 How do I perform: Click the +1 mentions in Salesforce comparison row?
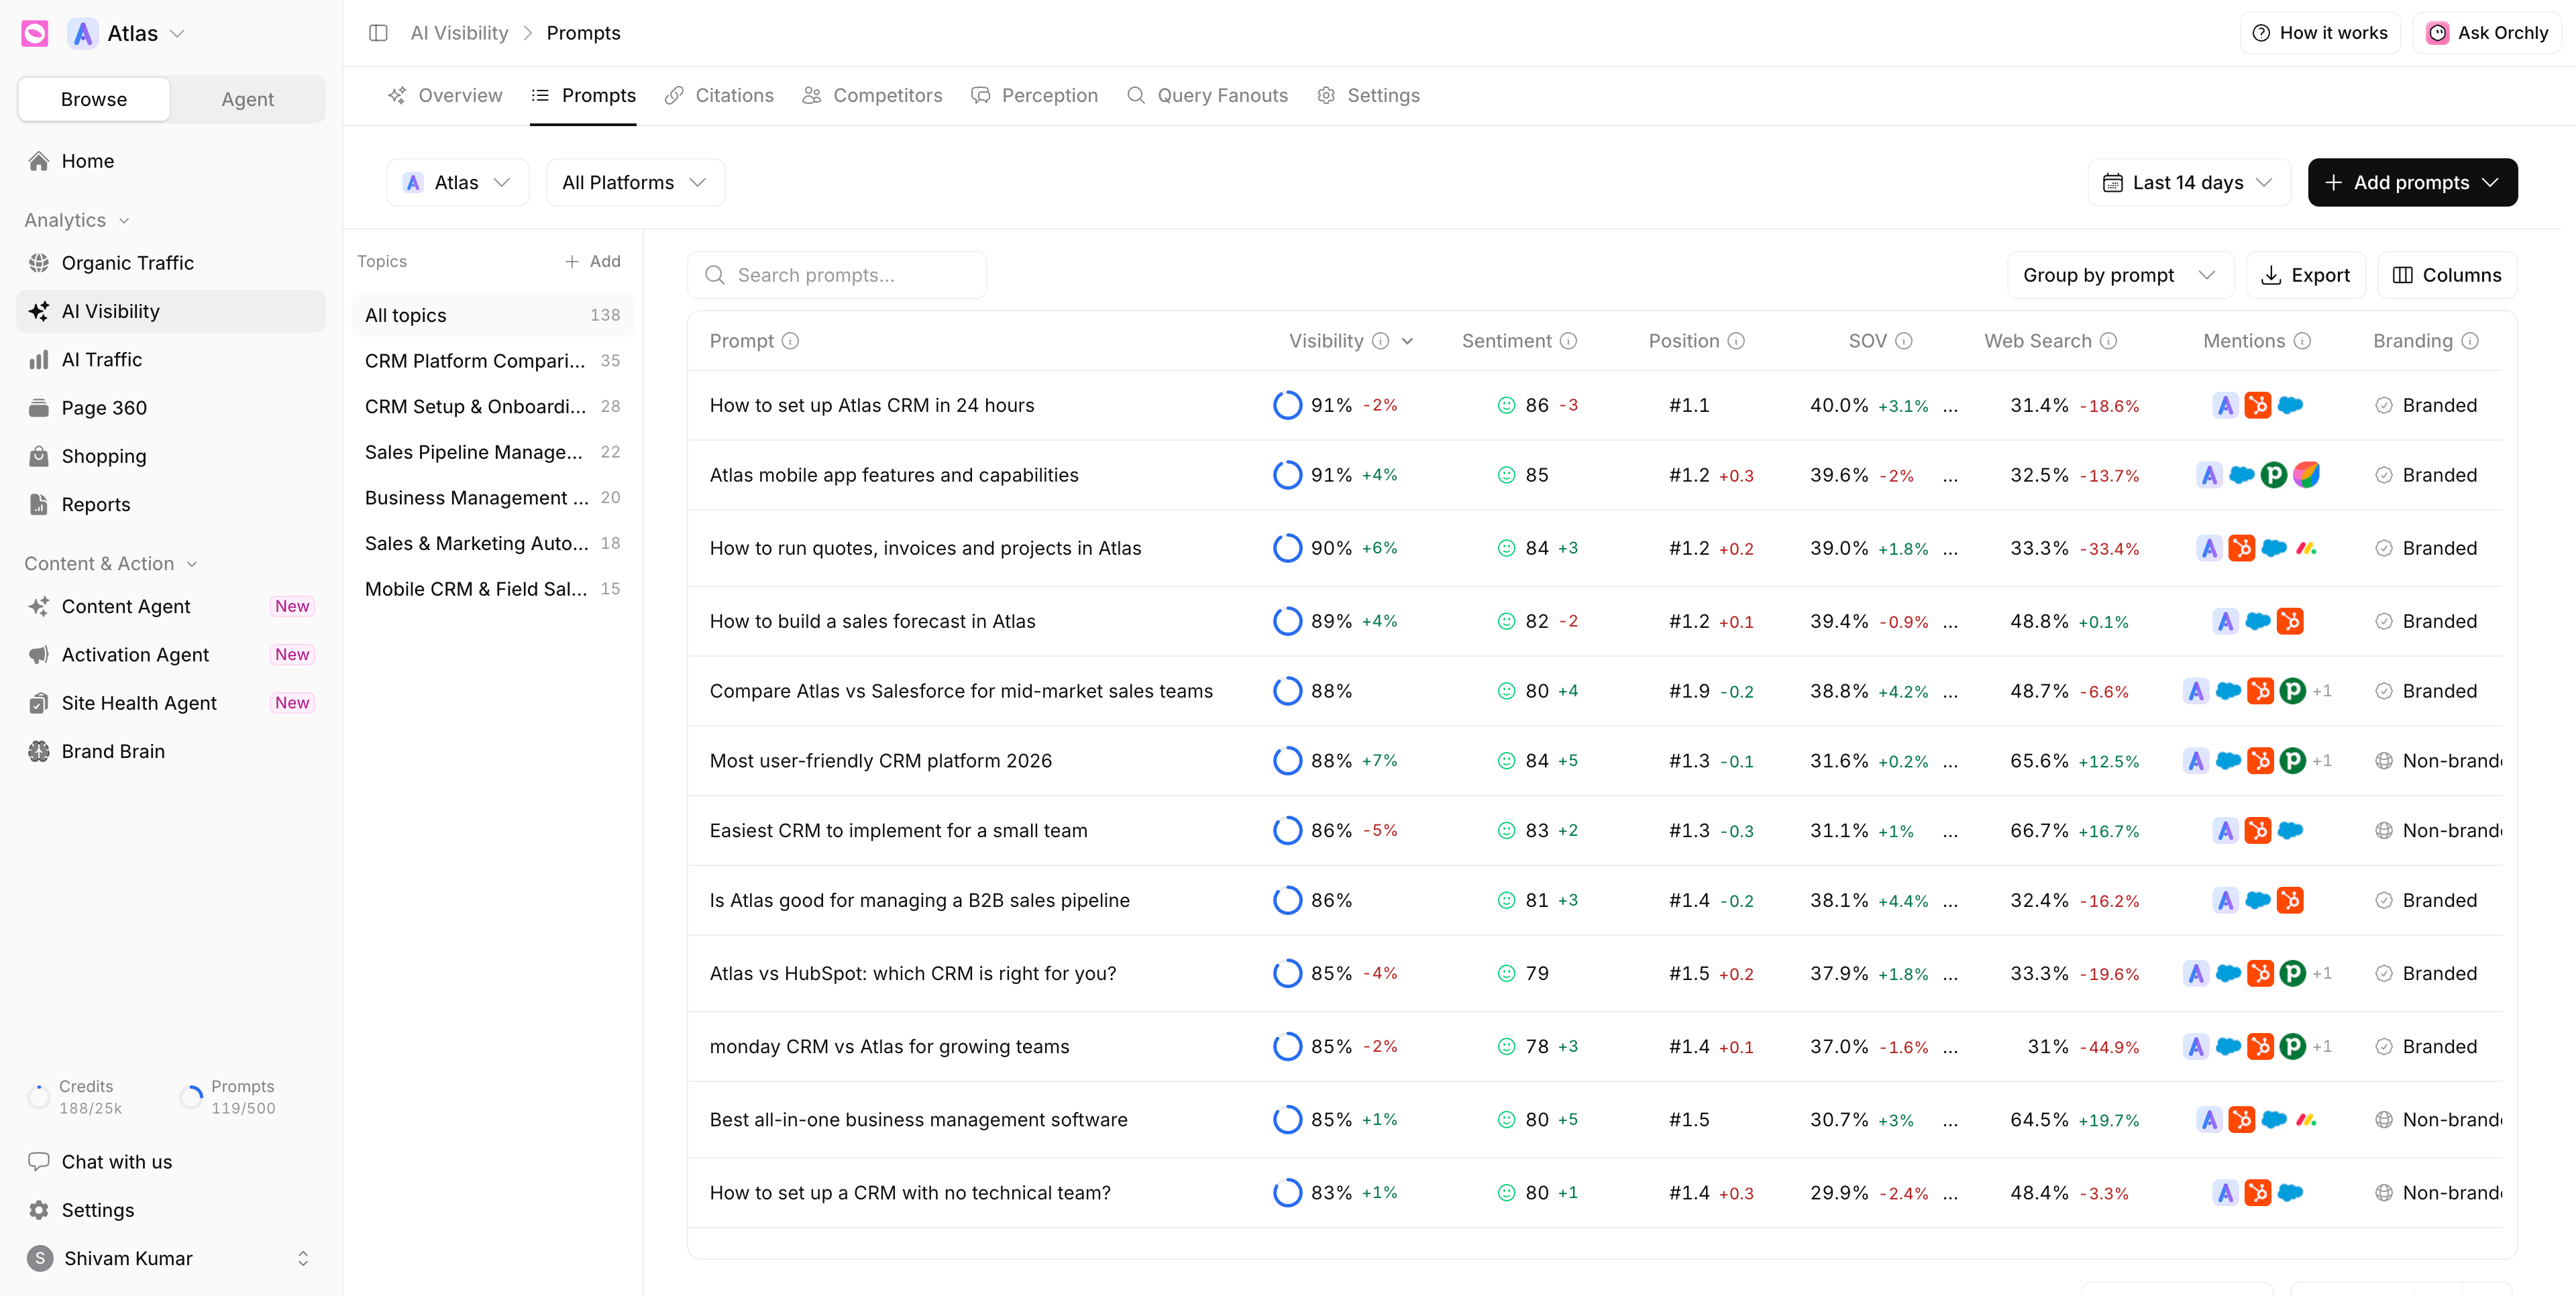tap(2322, 691)
